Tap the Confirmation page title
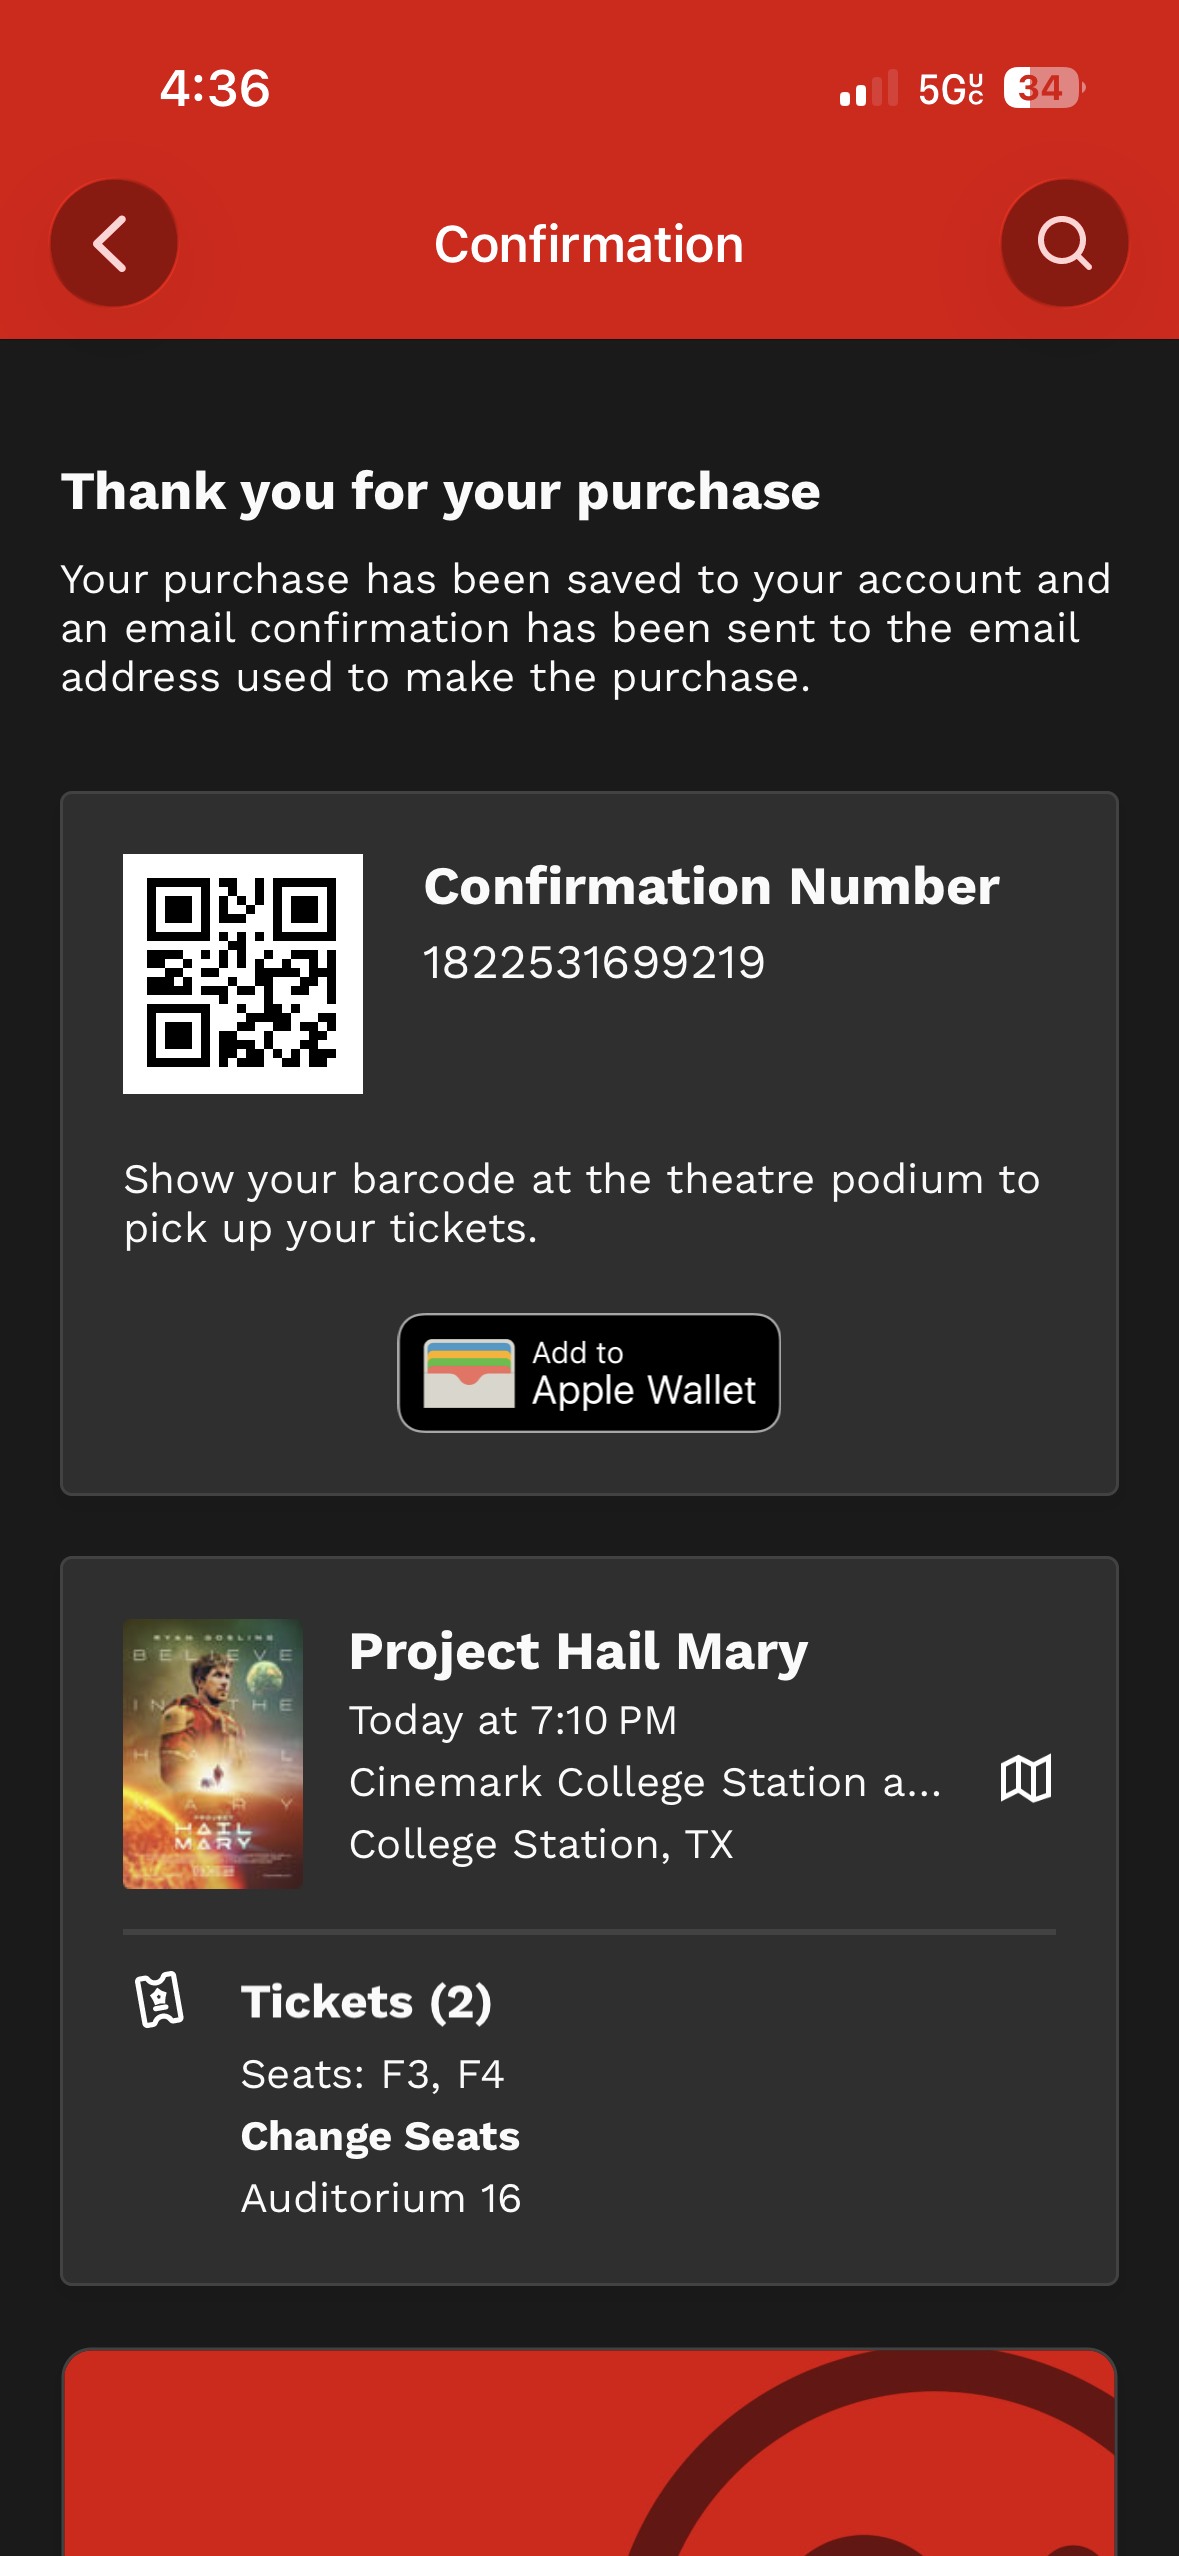Image resolution: width=1179 pixels, height=2556 pixels. [589, 244]
